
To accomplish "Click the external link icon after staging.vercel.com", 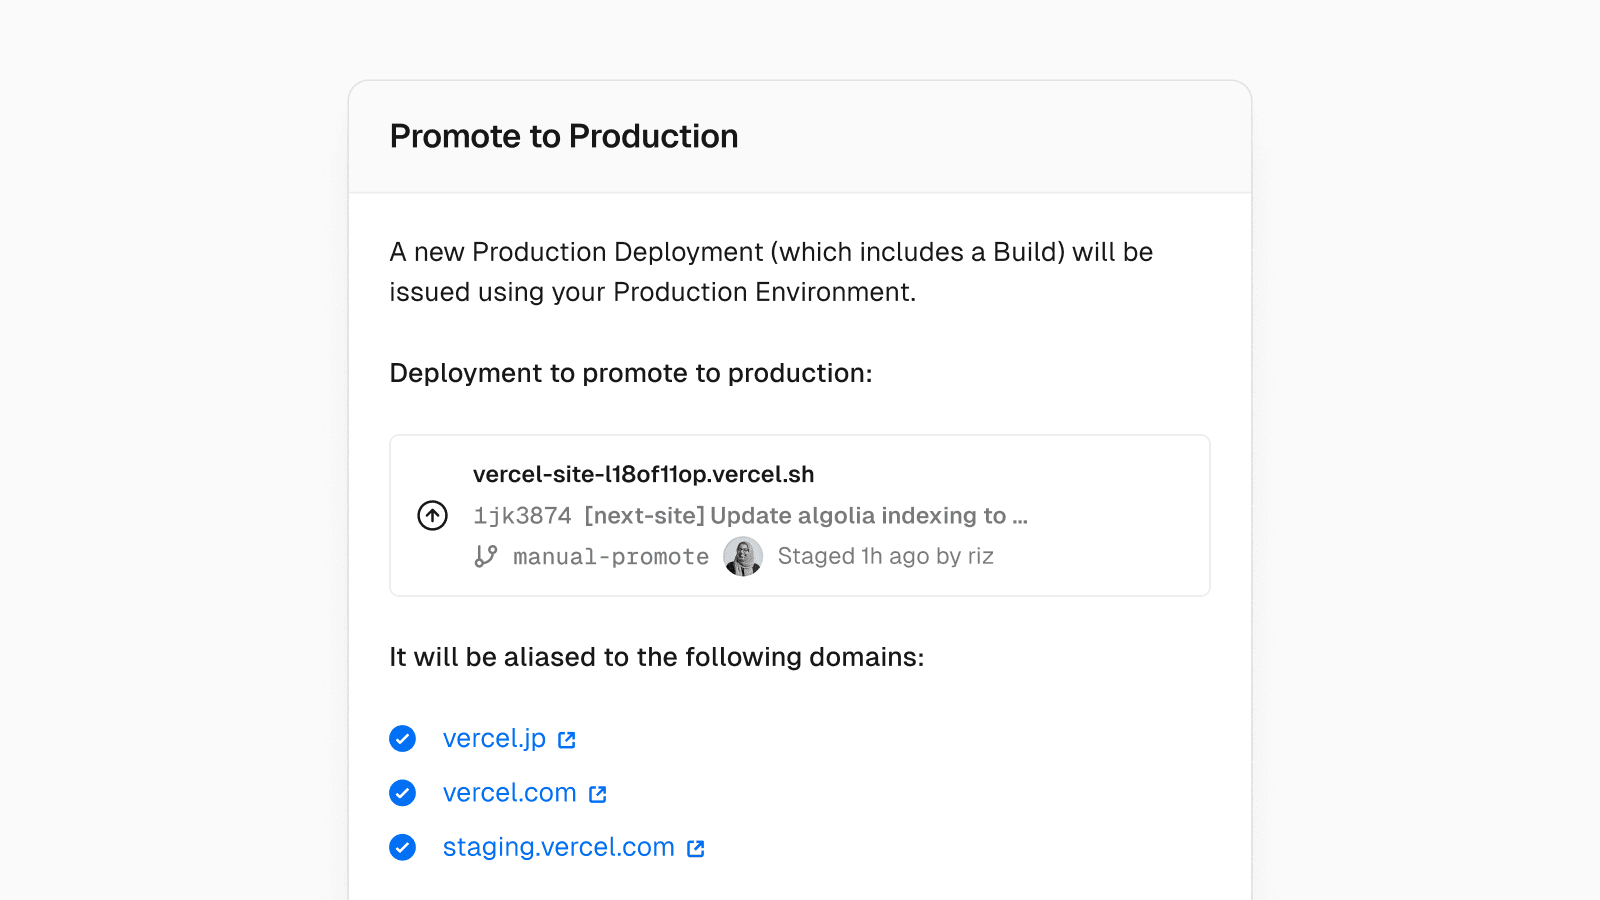I will [x=696, y=848].
